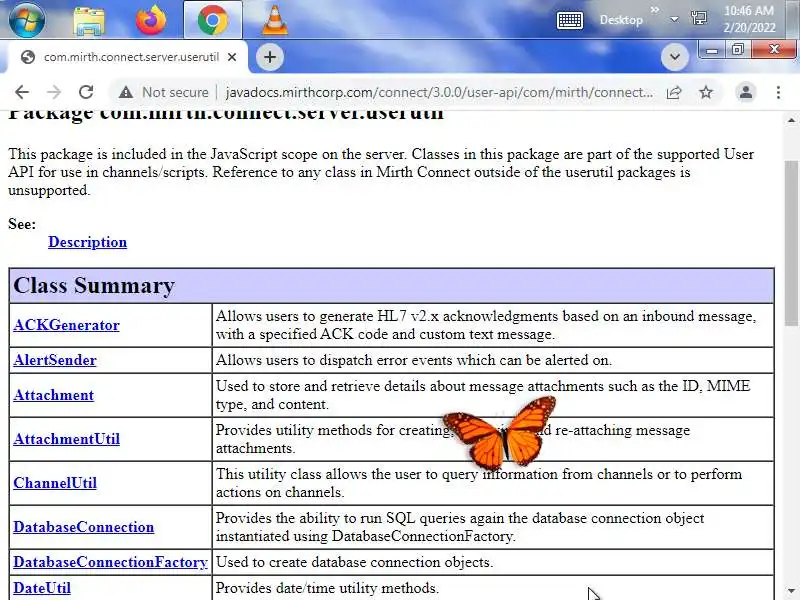Open the DateUtil class link
800x600 pixels.
42,588
